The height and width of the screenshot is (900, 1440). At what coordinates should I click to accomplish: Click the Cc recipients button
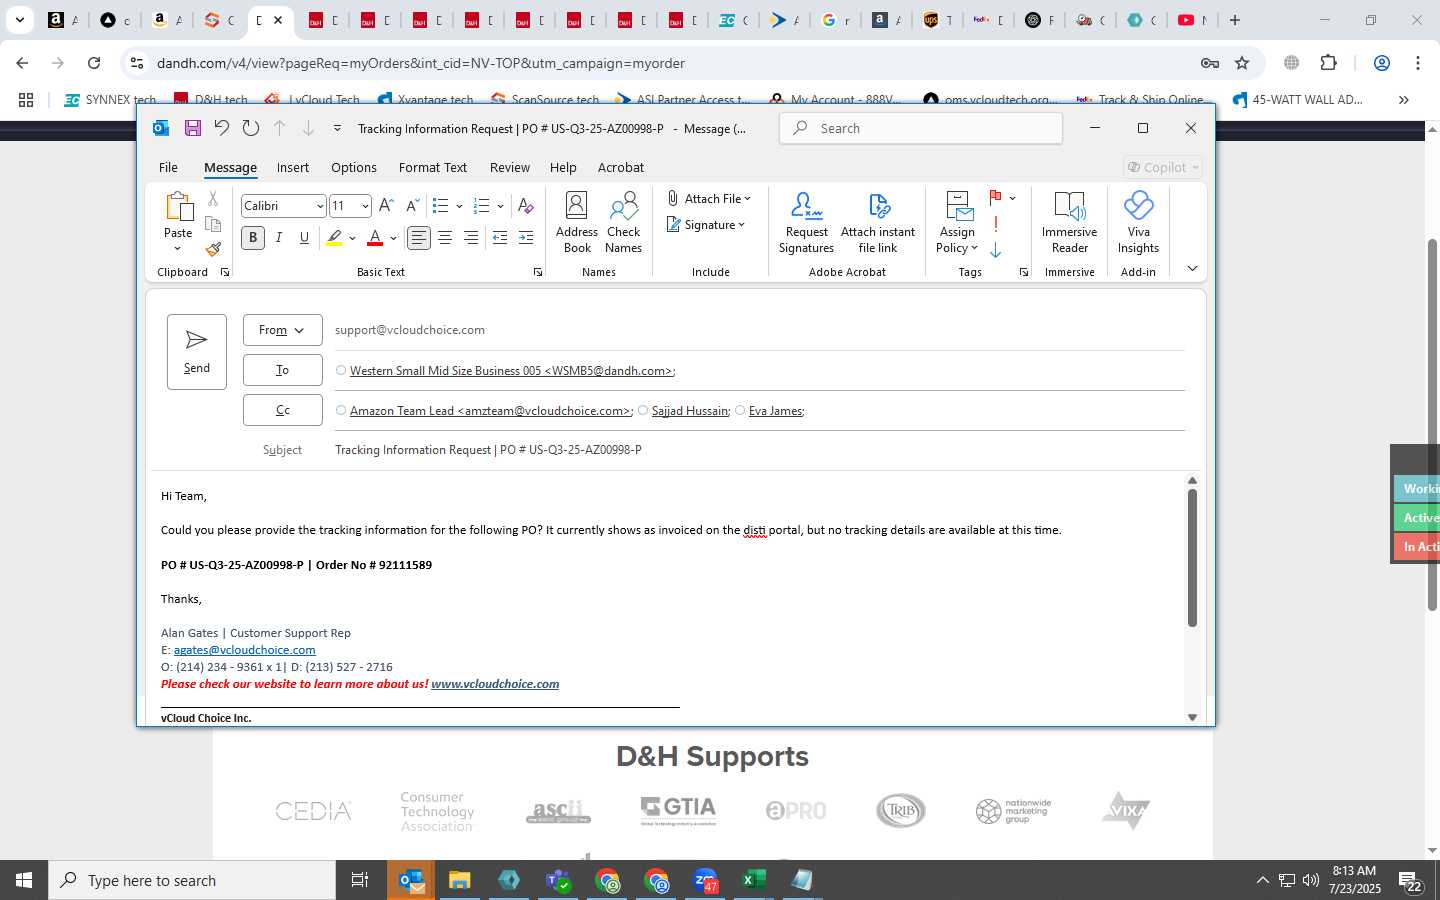click(x=282, y=410)
